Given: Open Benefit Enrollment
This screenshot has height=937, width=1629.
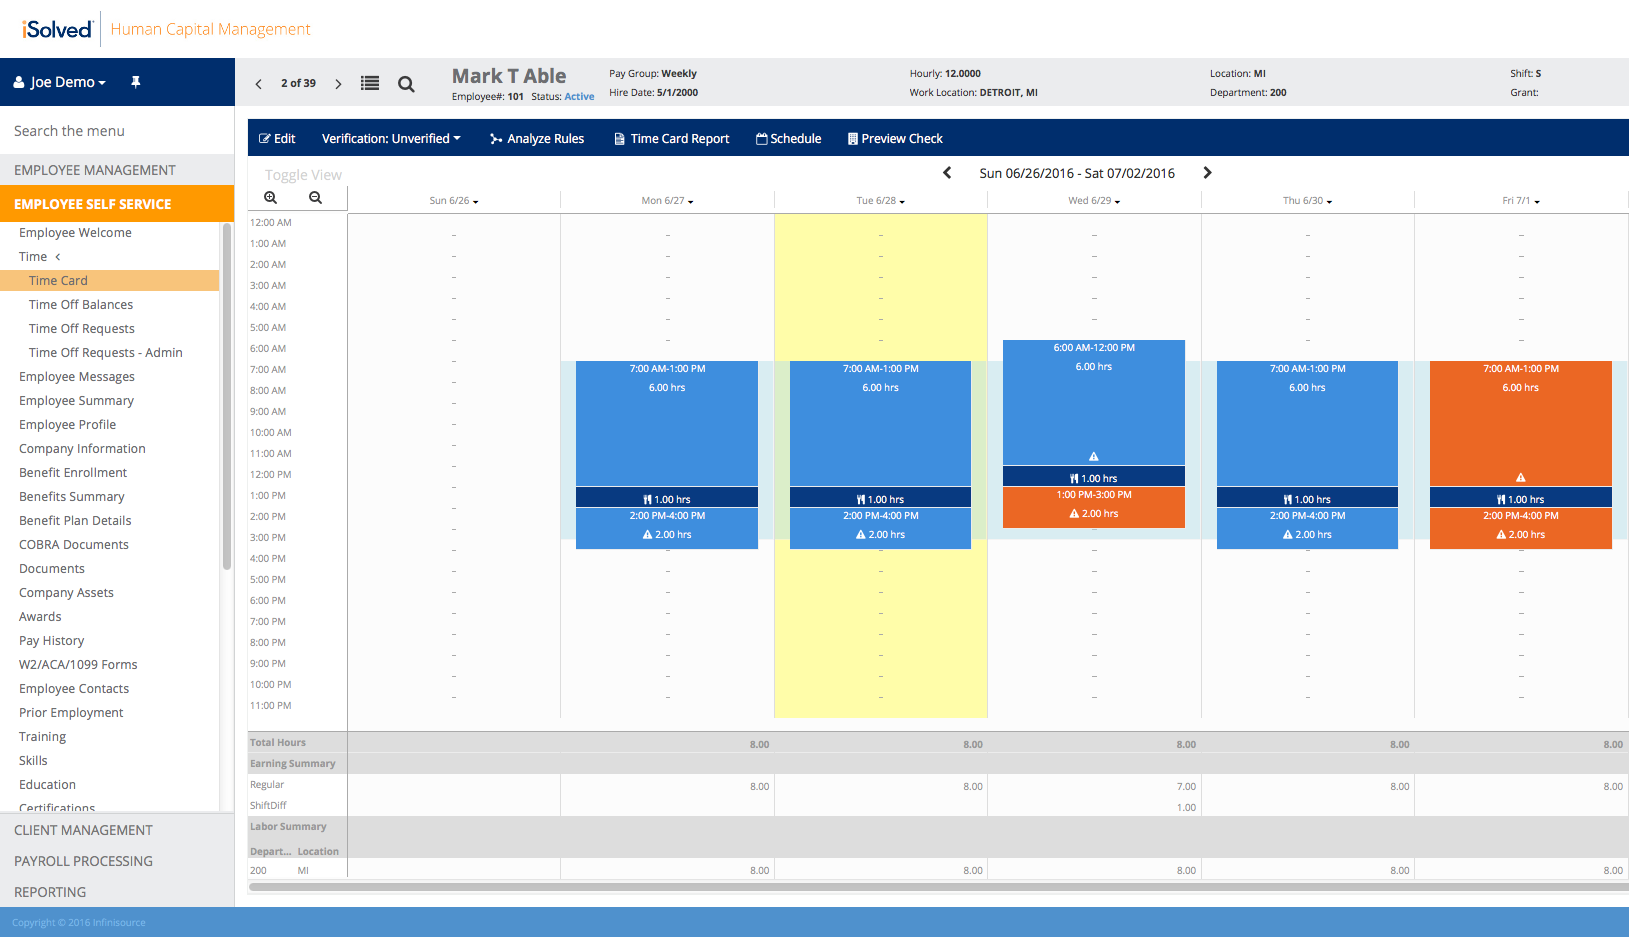Looking at the screenshot, I should [73, 473].
